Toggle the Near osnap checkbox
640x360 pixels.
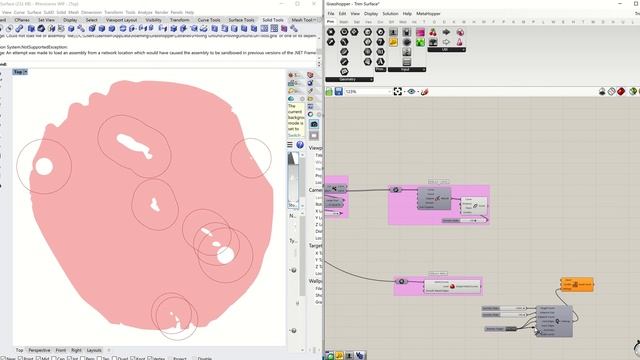click(4, 358)
